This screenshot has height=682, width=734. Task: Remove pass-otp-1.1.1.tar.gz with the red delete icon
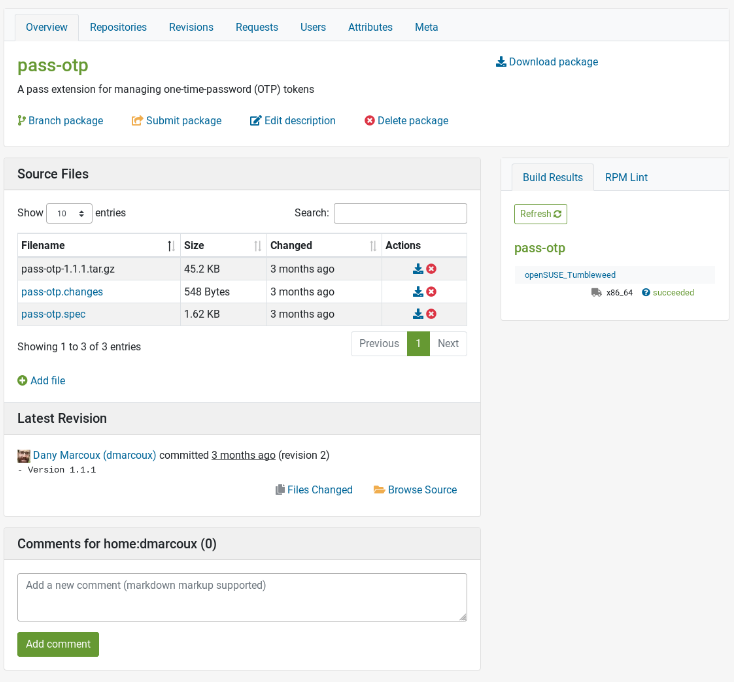(x=432, y=269)
